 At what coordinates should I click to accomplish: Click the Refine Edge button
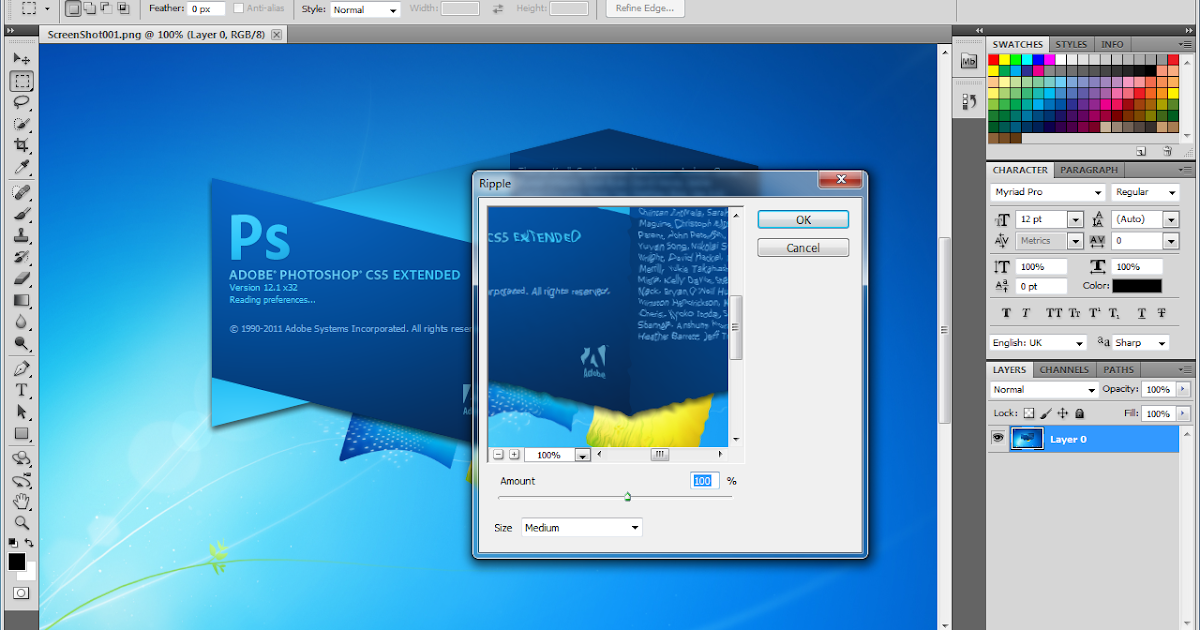pos(644,9)
